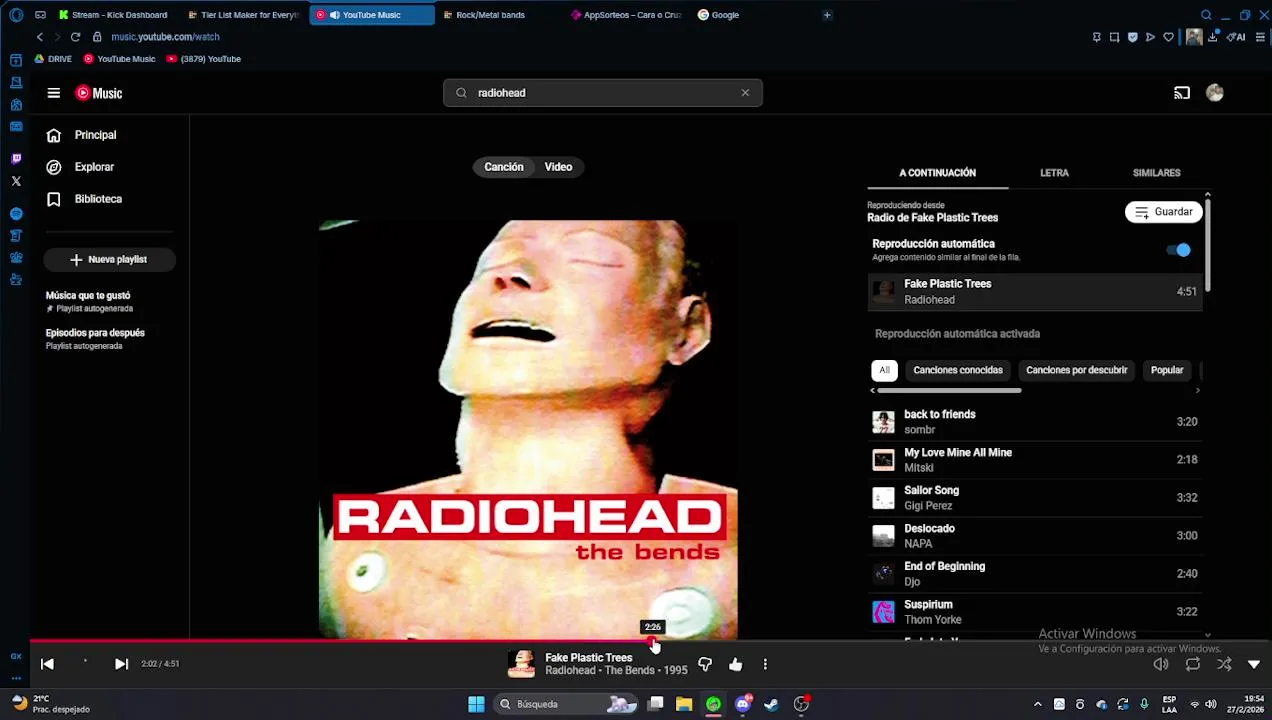The width and height of the screenshot is (1272, 720).
Task: Open the Windows Start menu
Action: tap(476, 704)
